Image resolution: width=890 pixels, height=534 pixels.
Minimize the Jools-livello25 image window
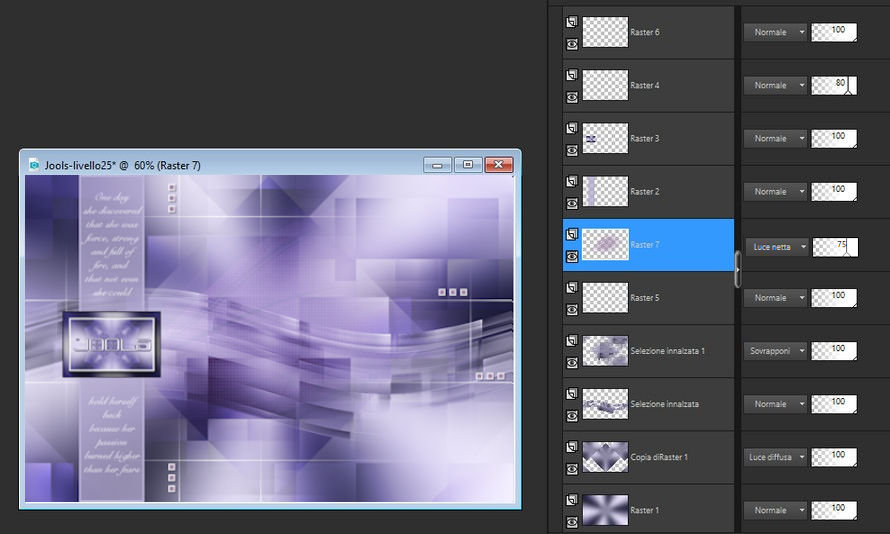tap(437, 165)
